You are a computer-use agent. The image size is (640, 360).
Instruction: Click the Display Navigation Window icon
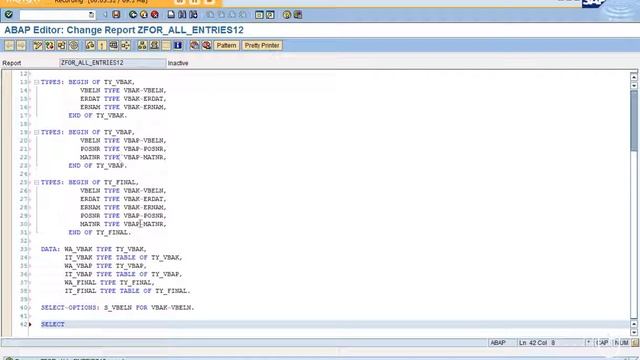pos(154,45)
